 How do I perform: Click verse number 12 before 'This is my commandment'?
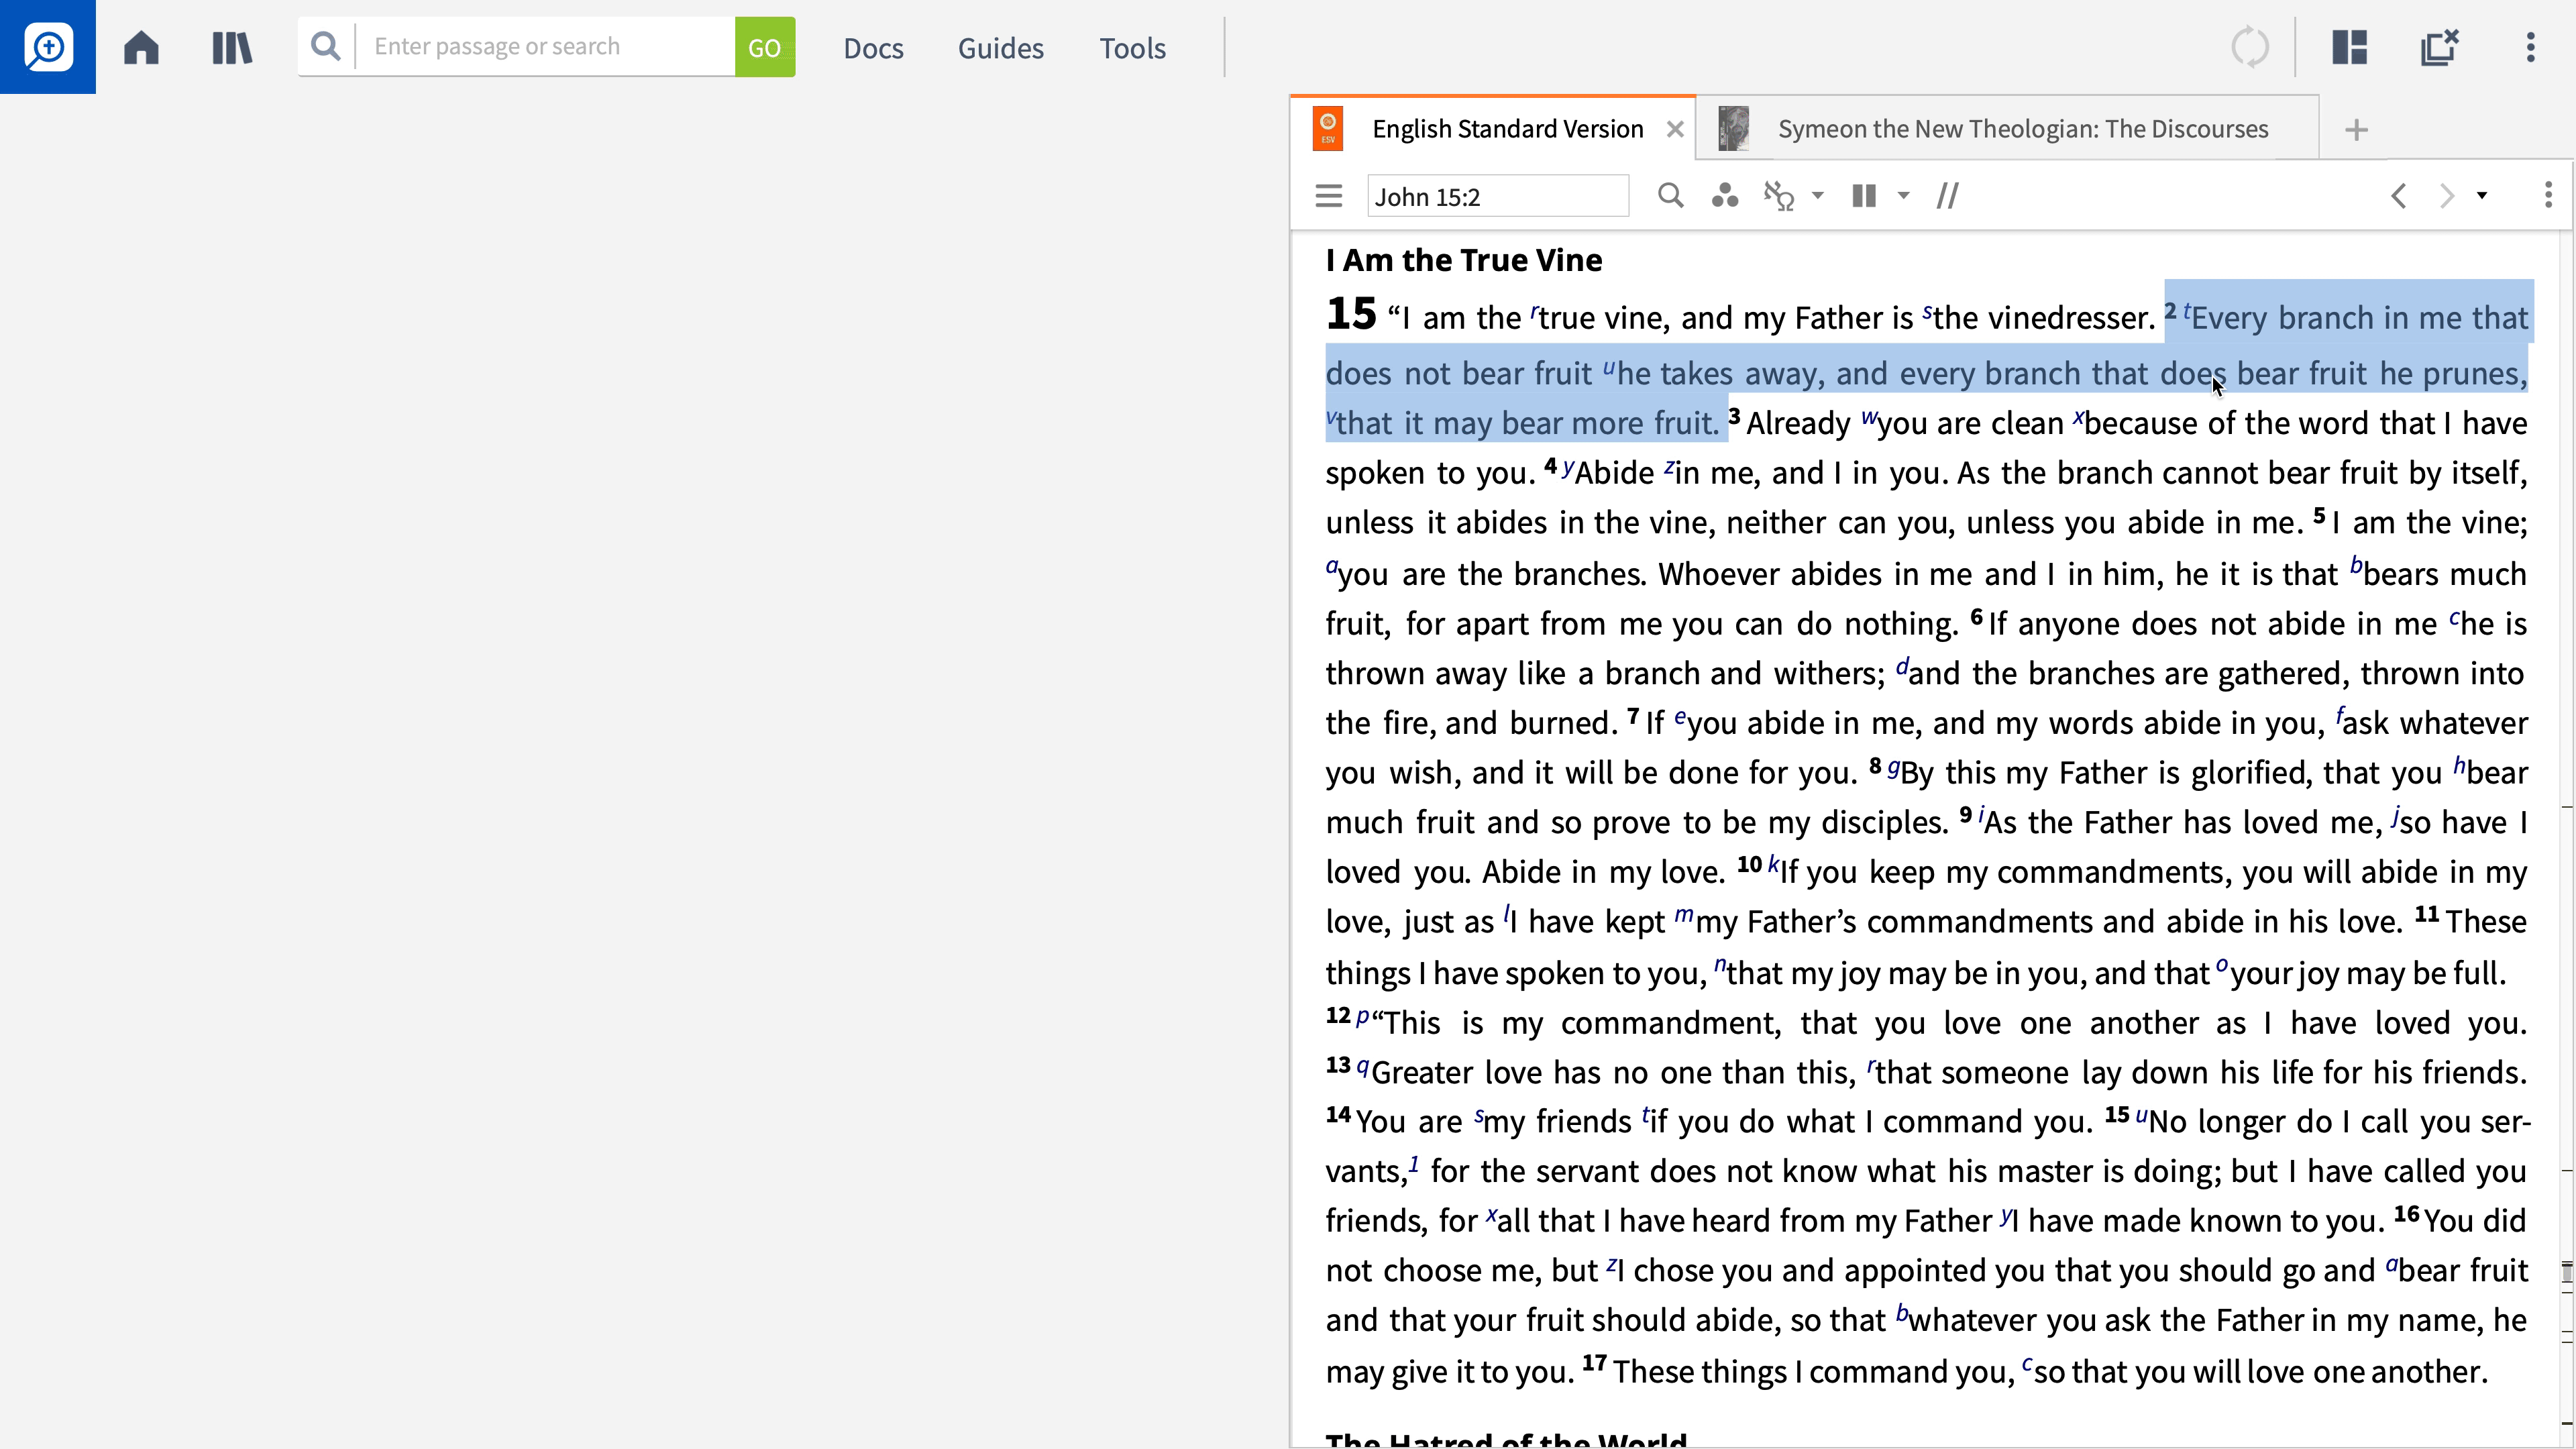pyautogui.click(x=1338, y=1015)
